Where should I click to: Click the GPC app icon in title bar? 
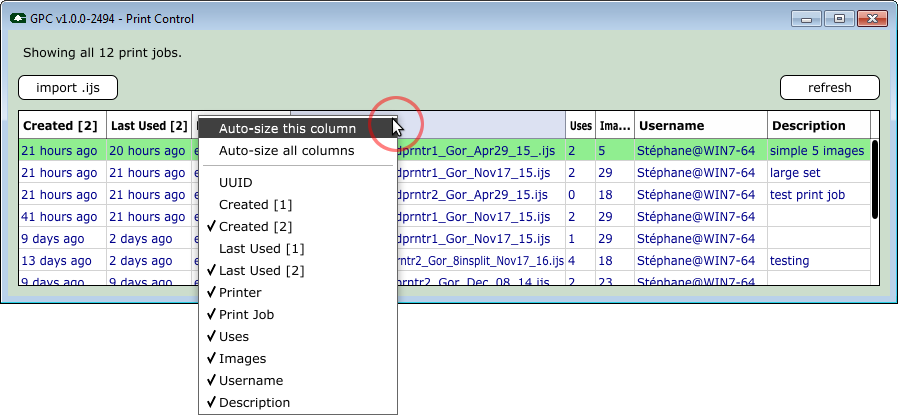point(18,19)
